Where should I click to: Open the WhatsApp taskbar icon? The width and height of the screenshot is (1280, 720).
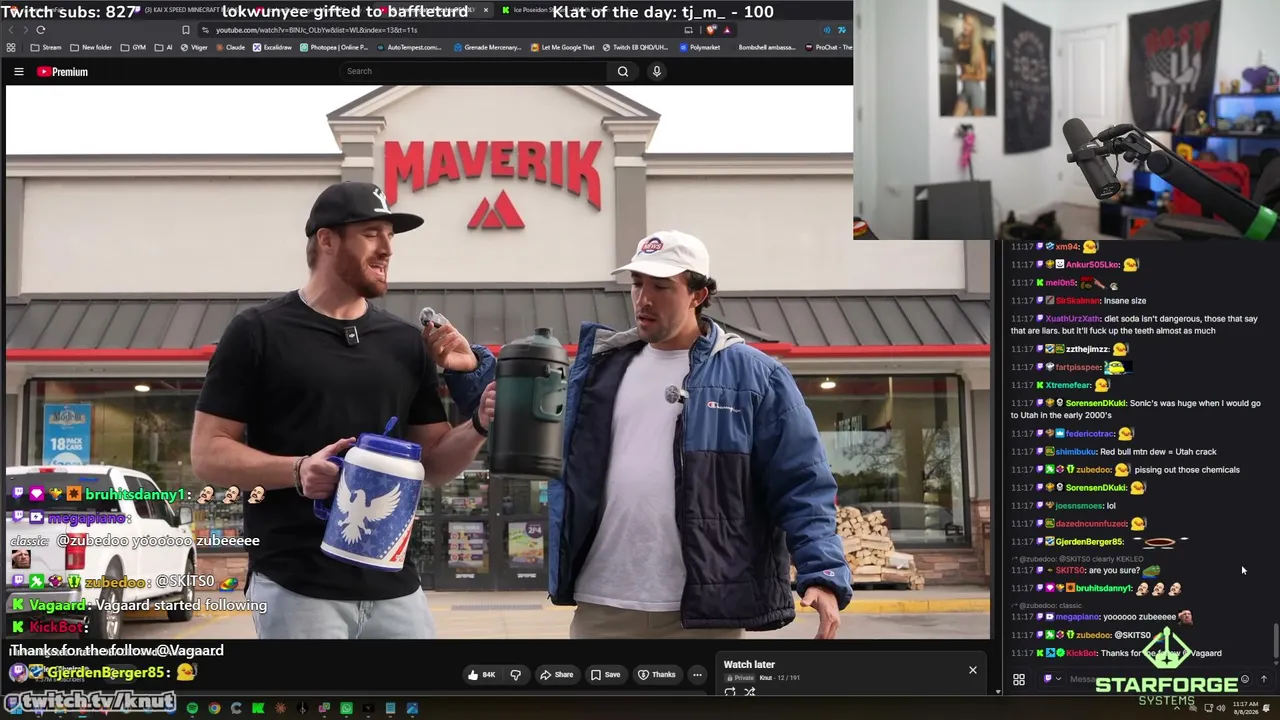[x=346, y=709]
